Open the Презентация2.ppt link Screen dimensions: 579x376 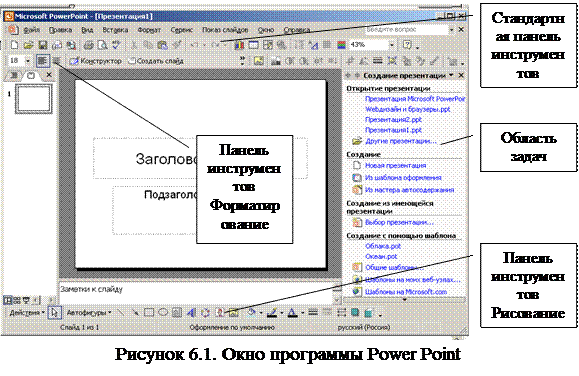coord(393,120)
